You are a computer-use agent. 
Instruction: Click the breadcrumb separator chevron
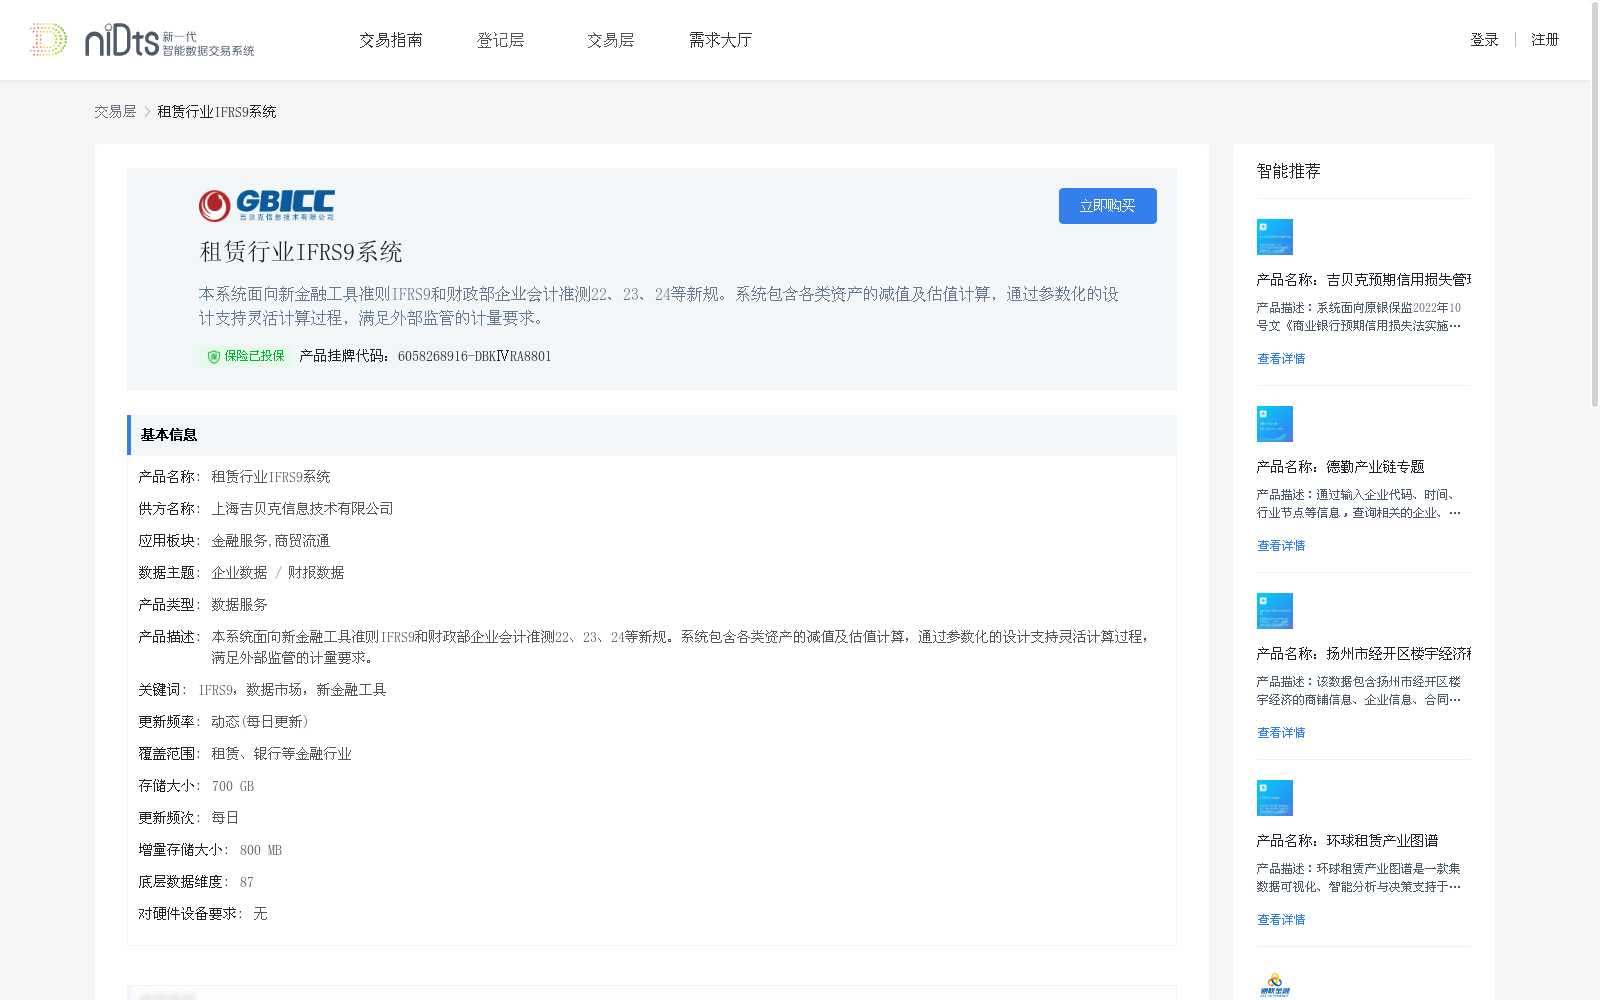(147, 112)
